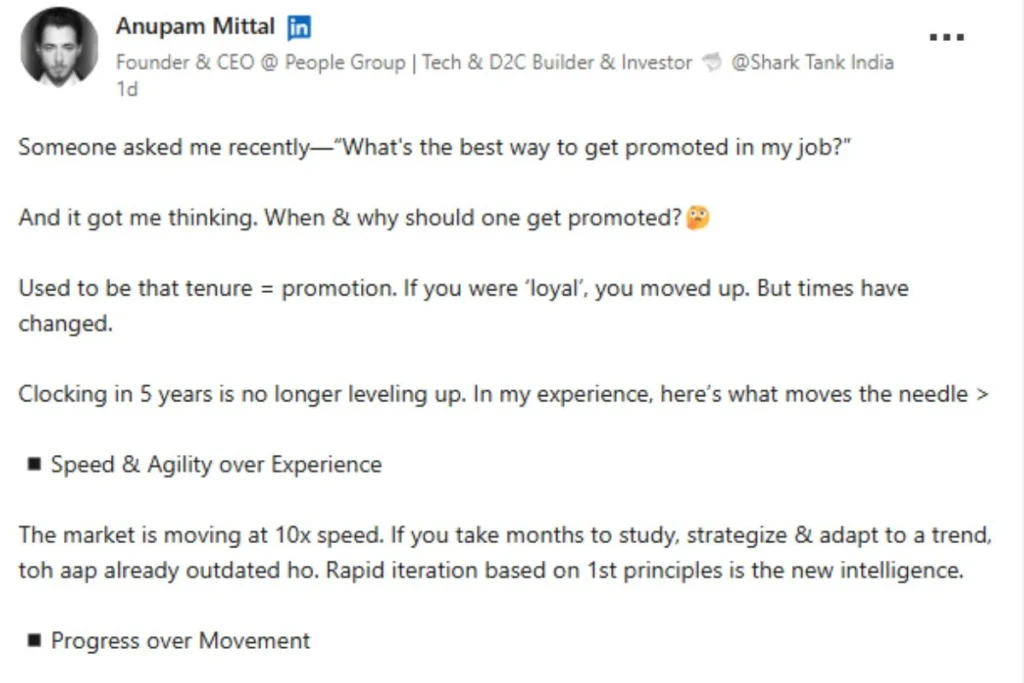
Task: Select the 'Speed & Agility over Experience' heading
Action: (x=216, y=464)
